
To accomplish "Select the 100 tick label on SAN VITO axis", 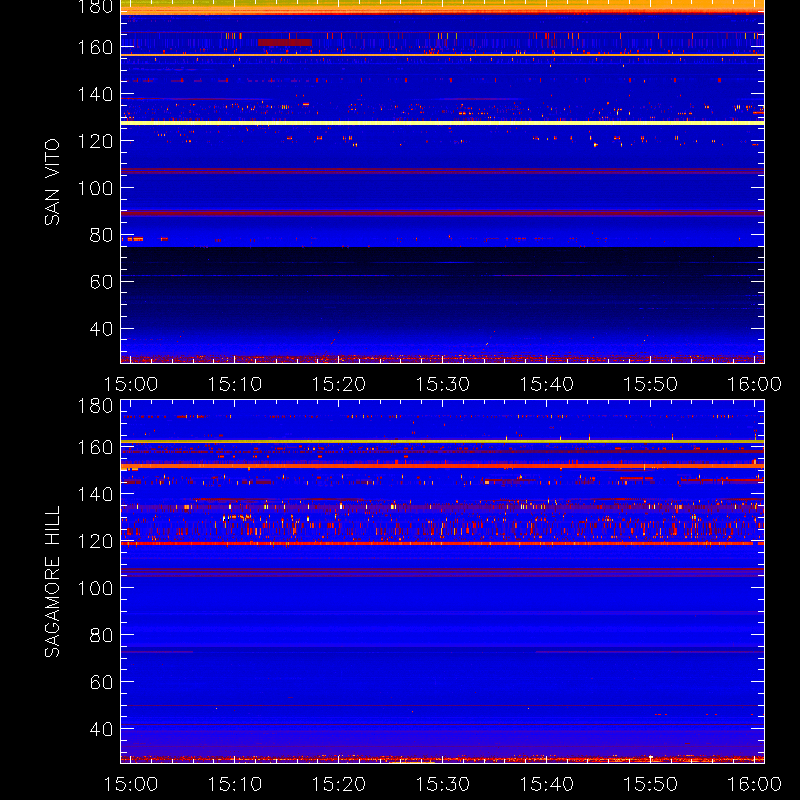I will [x=95, y=188].
